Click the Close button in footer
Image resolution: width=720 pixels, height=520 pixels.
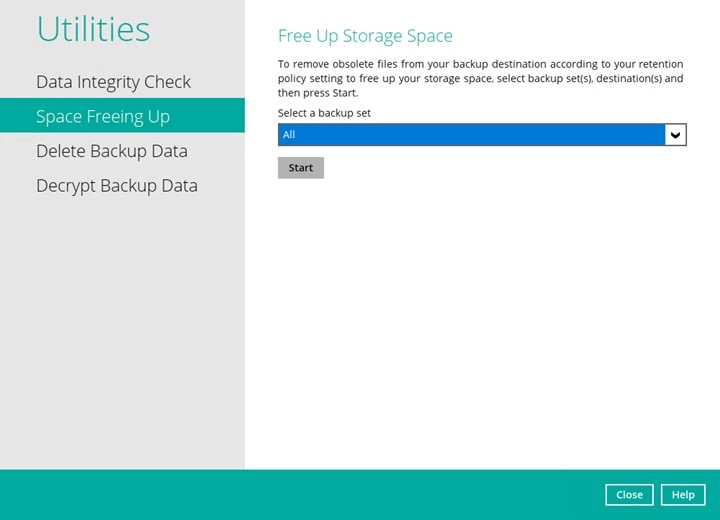click(x=629, y=495)
